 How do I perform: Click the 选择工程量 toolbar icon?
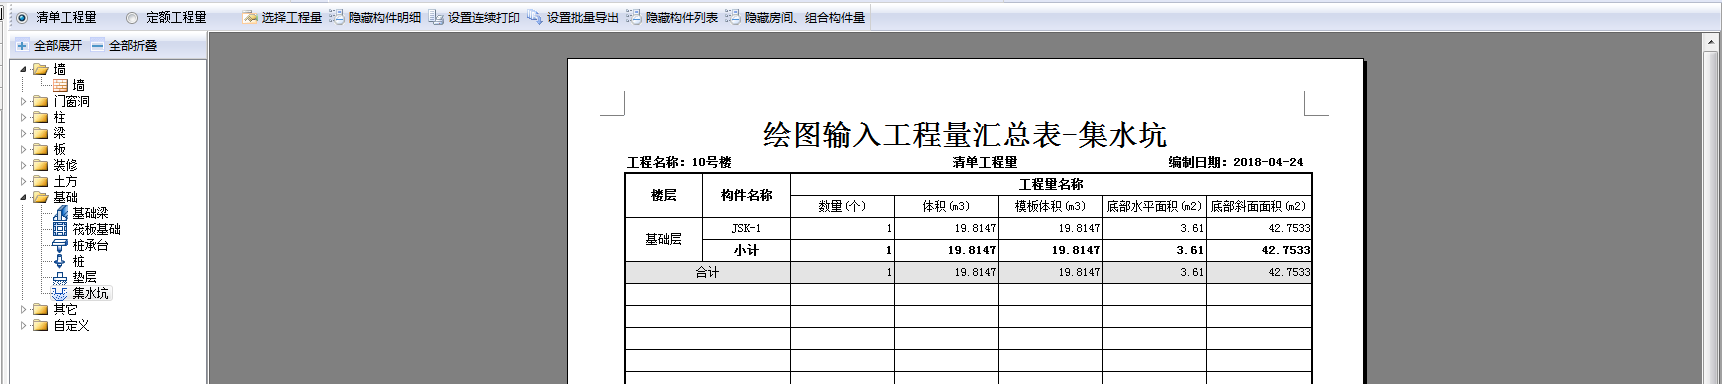pos(250,17)
